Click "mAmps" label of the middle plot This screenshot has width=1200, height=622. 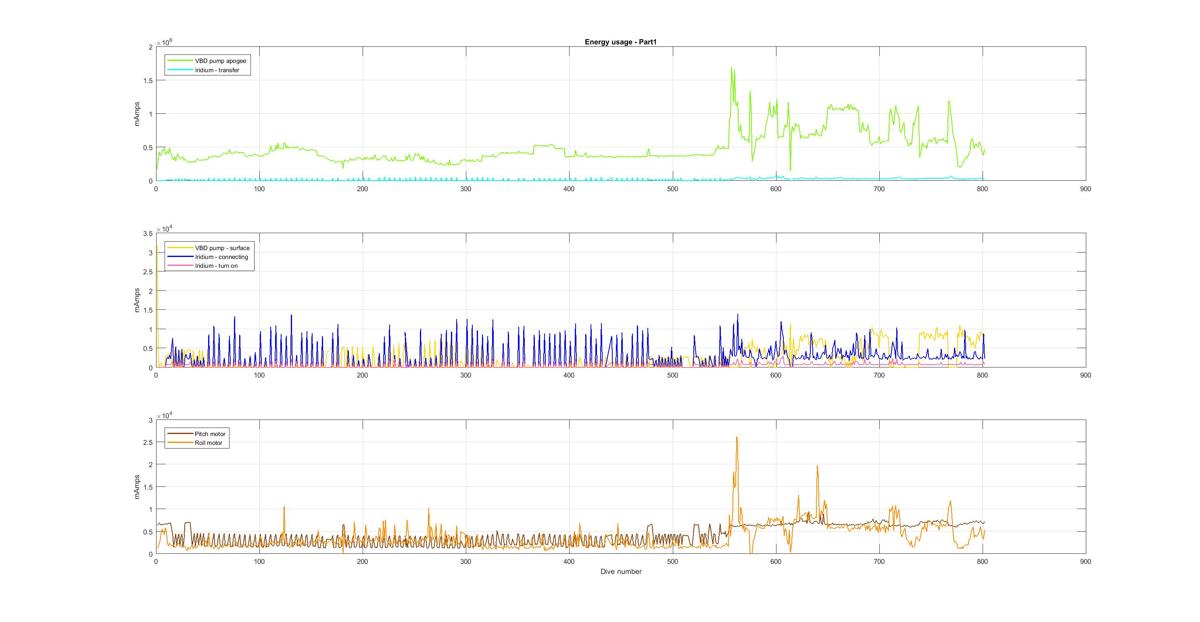point(137,301)
